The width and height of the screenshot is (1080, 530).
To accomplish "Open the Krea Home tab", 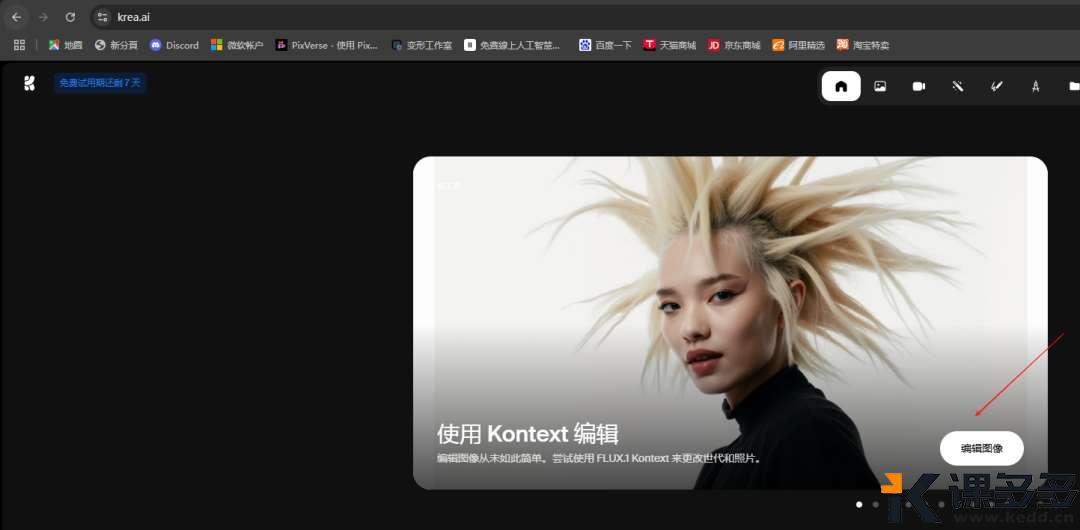I will coord(840,86).
